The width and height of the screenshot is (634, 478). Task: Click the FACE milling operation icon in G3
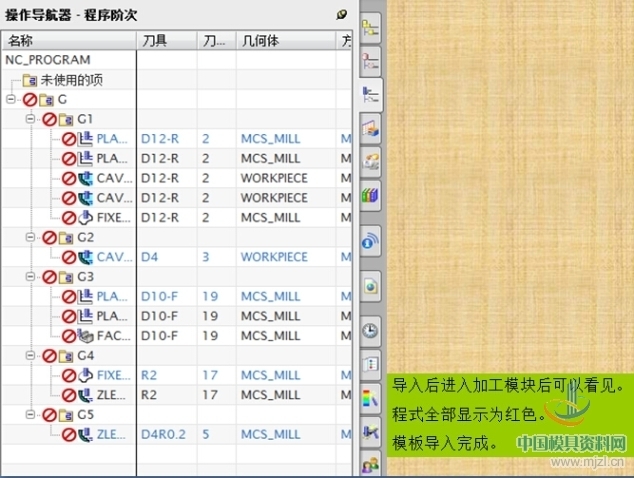pyautogui.click(x=85, y=335)
